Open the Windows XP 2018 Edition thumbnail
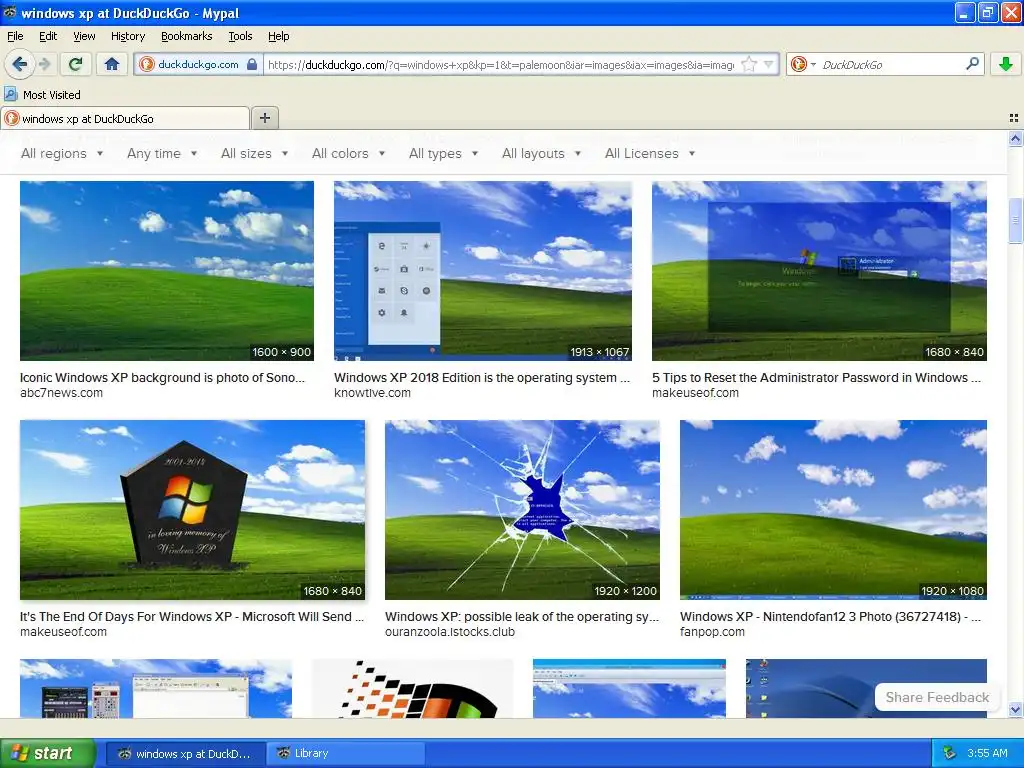 pyautogui.click(x=483, y=270)
